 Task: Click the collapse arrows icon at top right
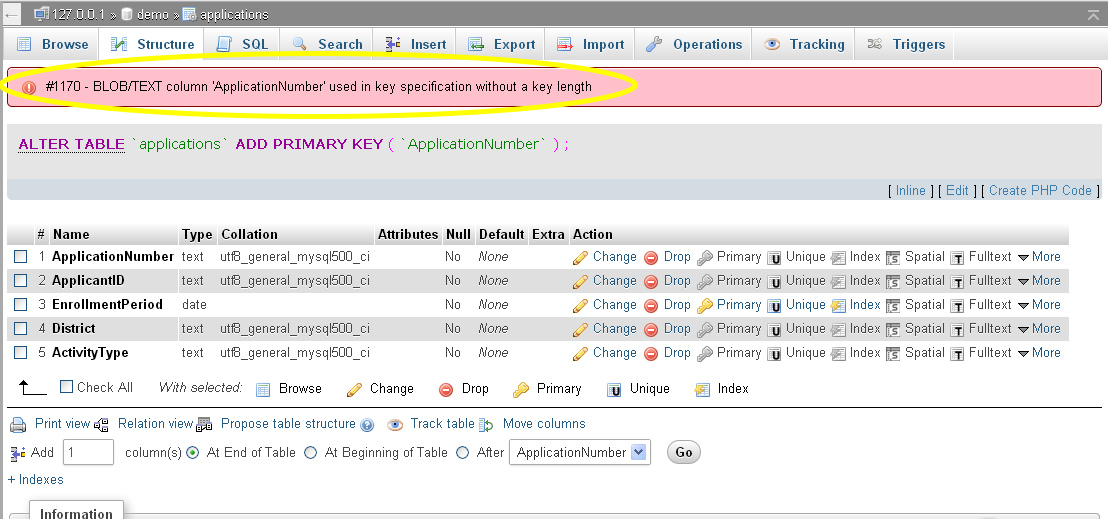(x=1092, y=13)
